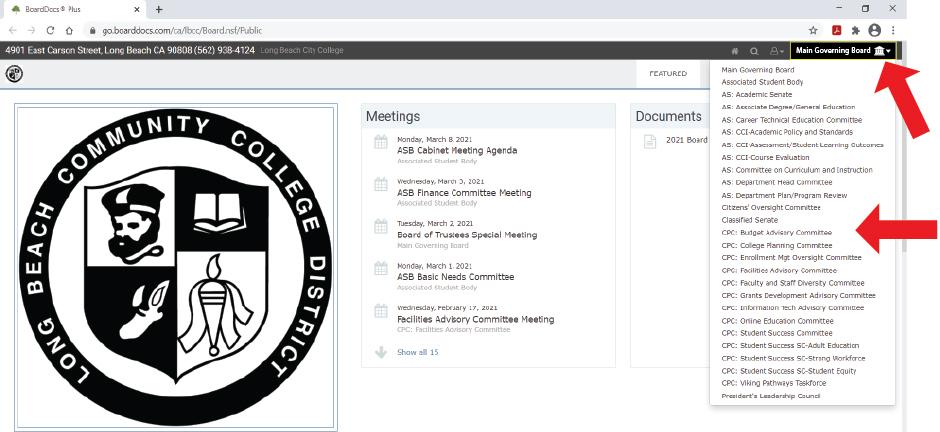Open a new browser tab
The height and width of the screenshot is (432, 940).
[159, 10]
